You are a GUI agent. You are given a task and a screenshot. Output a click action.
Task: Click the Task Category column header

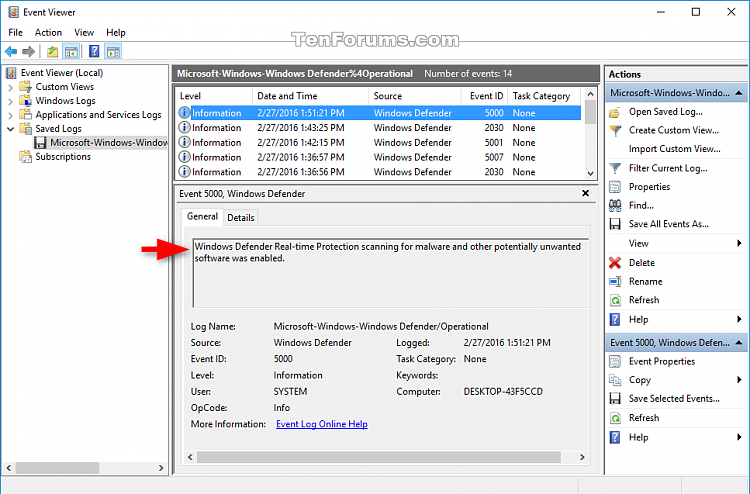[x=544, y=96]
